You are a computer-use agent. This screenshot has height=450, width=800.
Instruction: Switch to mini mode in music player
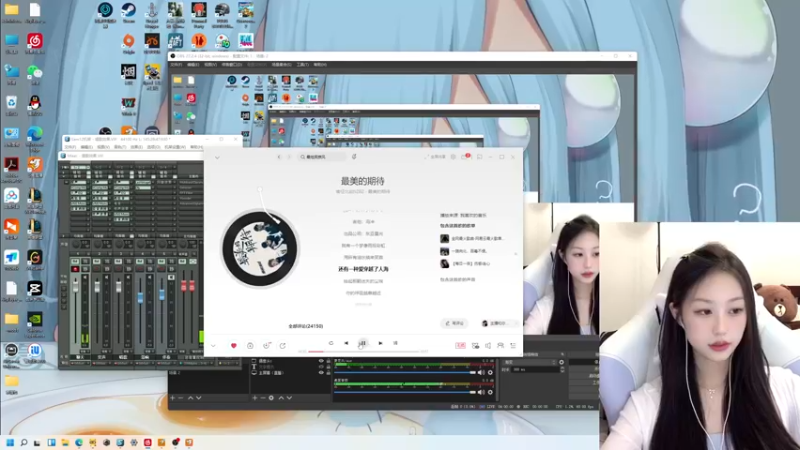pos(480,157)
